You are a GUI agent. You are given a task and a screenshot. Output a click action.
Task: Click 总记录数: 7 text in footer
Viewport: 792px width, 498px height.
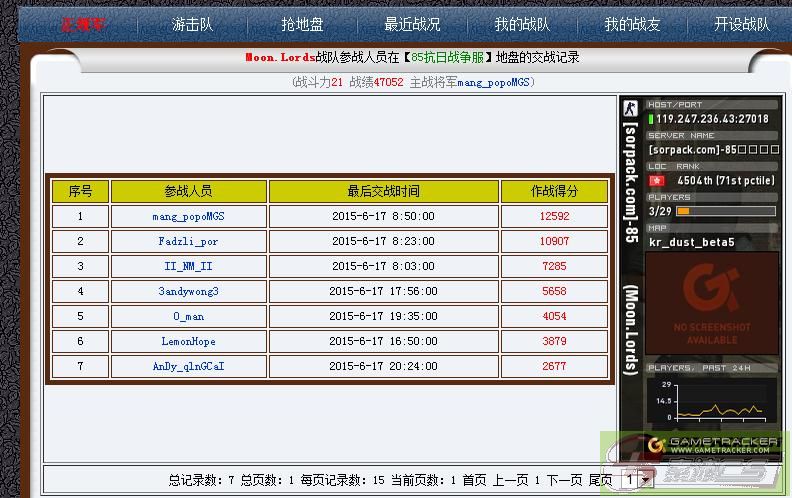[x=202, y=480]
